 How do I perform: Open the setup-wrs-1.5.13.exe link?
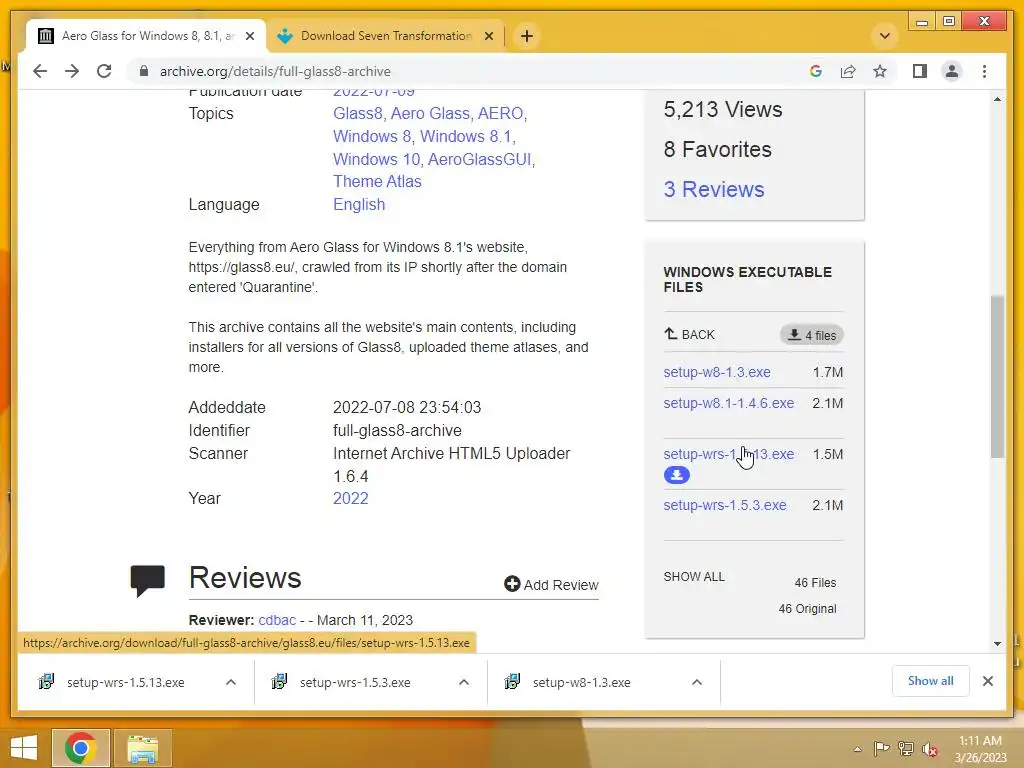pos(728,454)
